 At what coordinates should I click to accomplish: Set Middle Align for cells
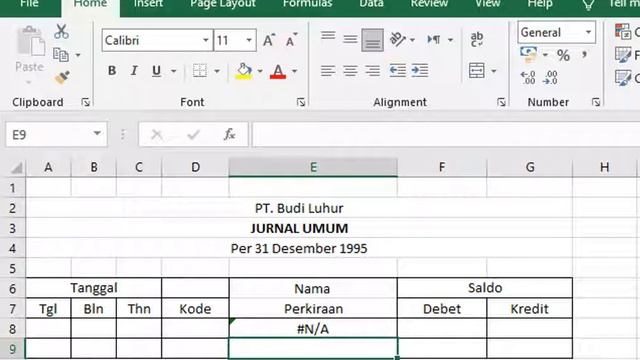point(350,40)
